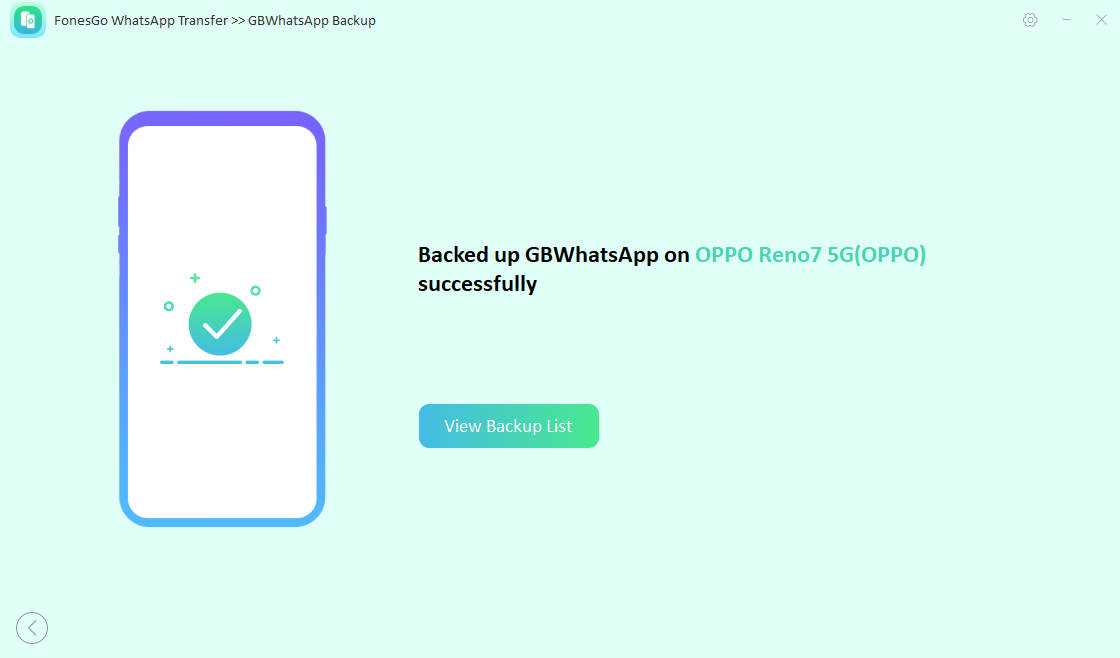Click the phone illustration's white screen

point(222,450)
